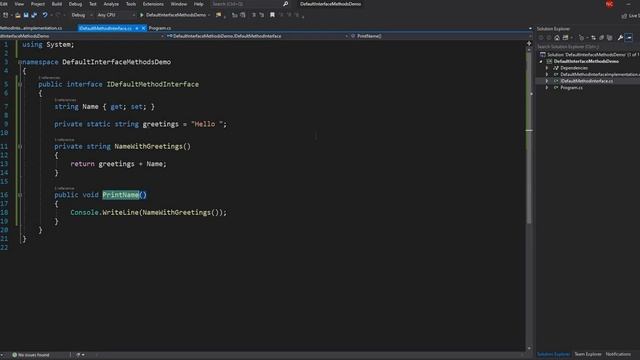Click the Properties wrench icon in Solution Explorer
The width and height of the screenshot is (640, 360).
click(x=620, y=38)
